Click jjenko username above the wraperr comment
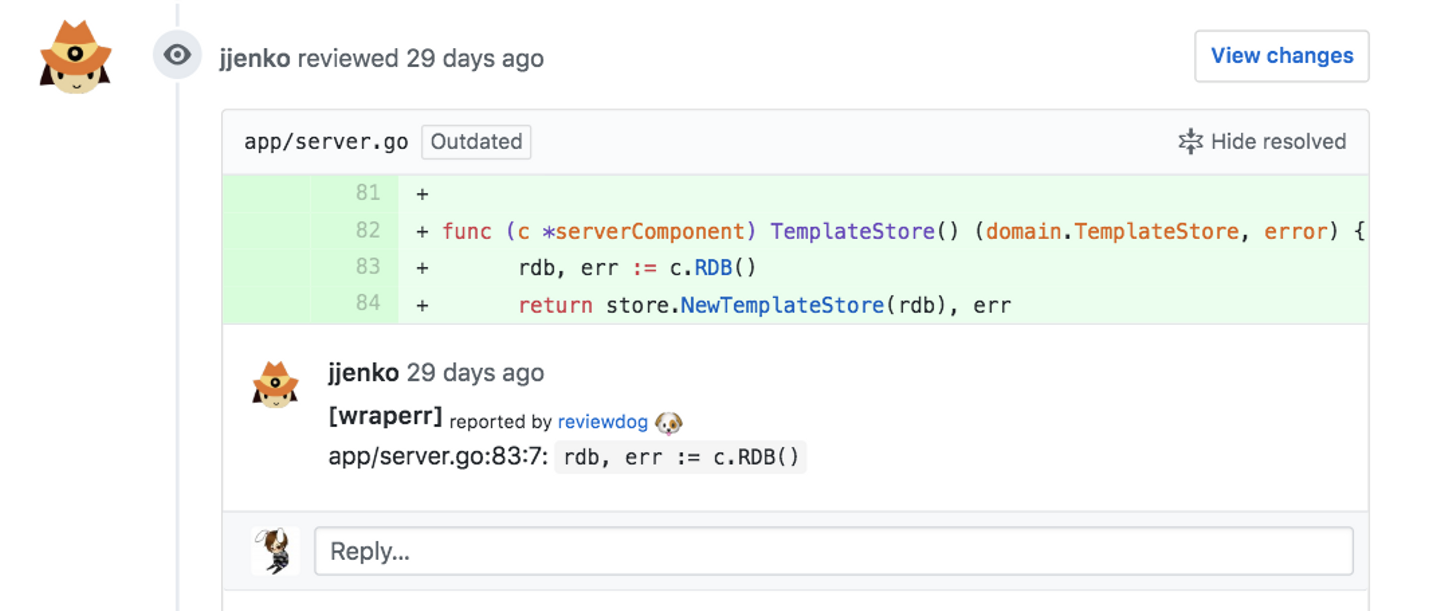Screen dimensions: 1440x611 [x=363, y=373]
